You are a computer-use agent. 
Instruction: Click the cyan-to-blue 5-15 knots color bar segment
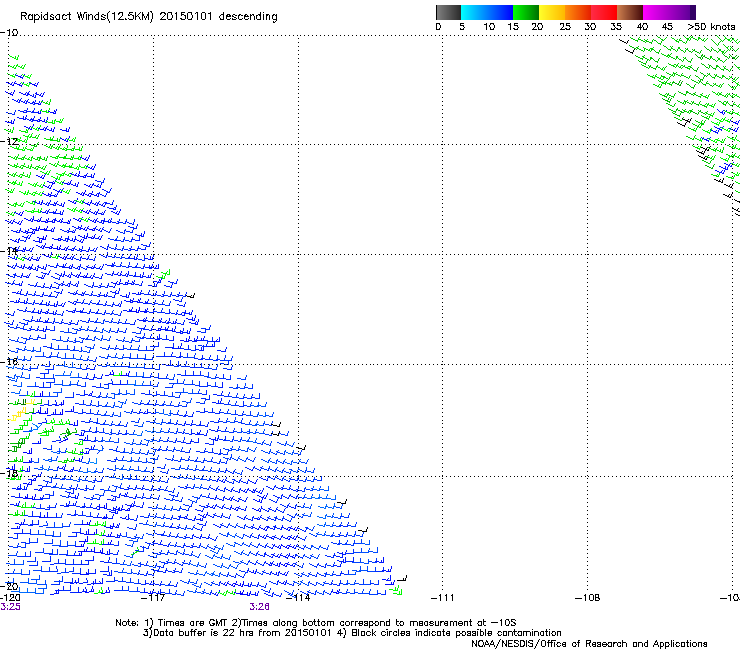(x=487, y=12)
